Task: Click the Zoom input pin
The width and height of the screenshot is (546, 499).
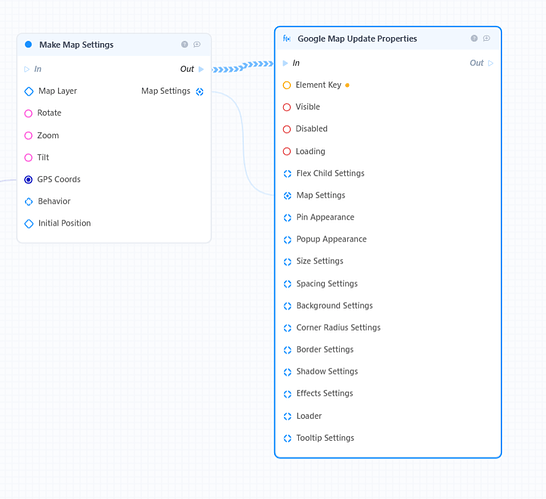Action: [28, 135]
